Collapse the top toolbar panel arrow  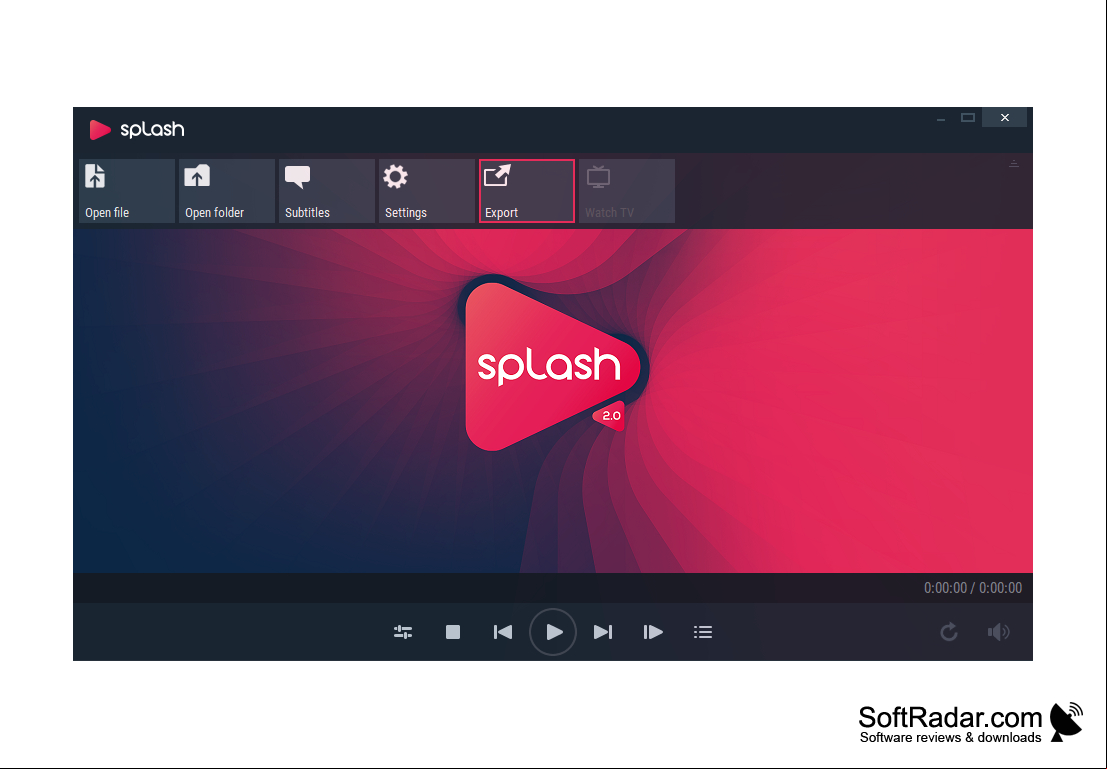[x=1014, y=164]
